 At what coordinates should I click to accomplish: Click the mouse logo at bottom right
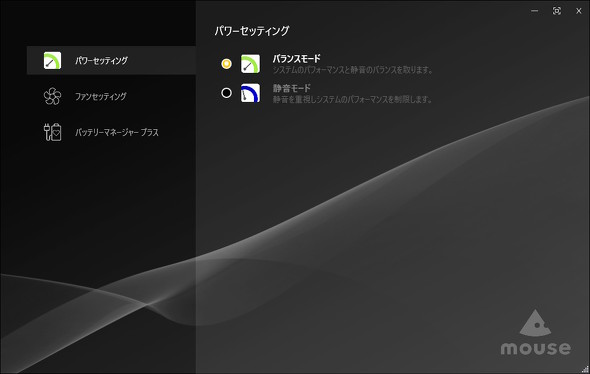(x=535, y=333)
